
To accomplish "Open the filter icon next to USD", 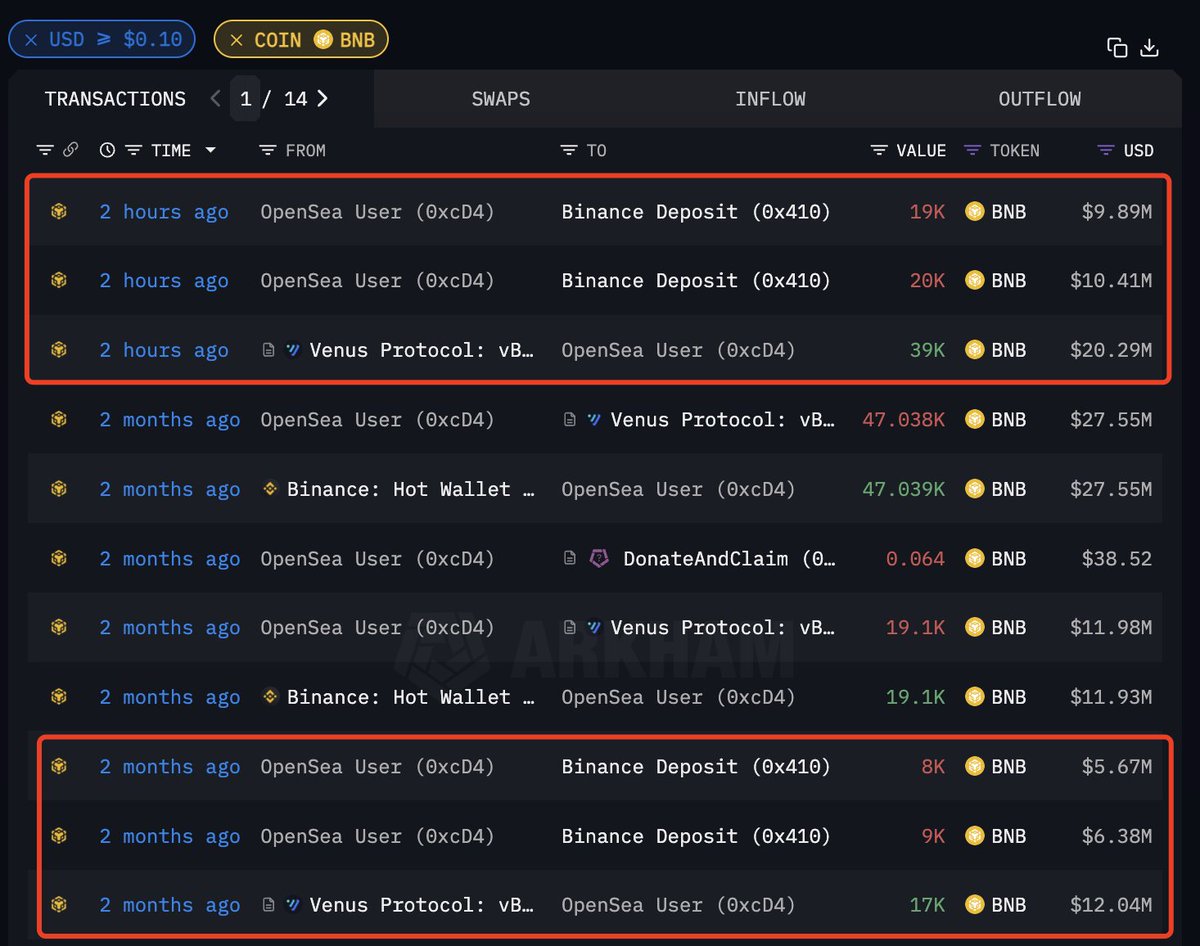I will [x=1106, y=150].
